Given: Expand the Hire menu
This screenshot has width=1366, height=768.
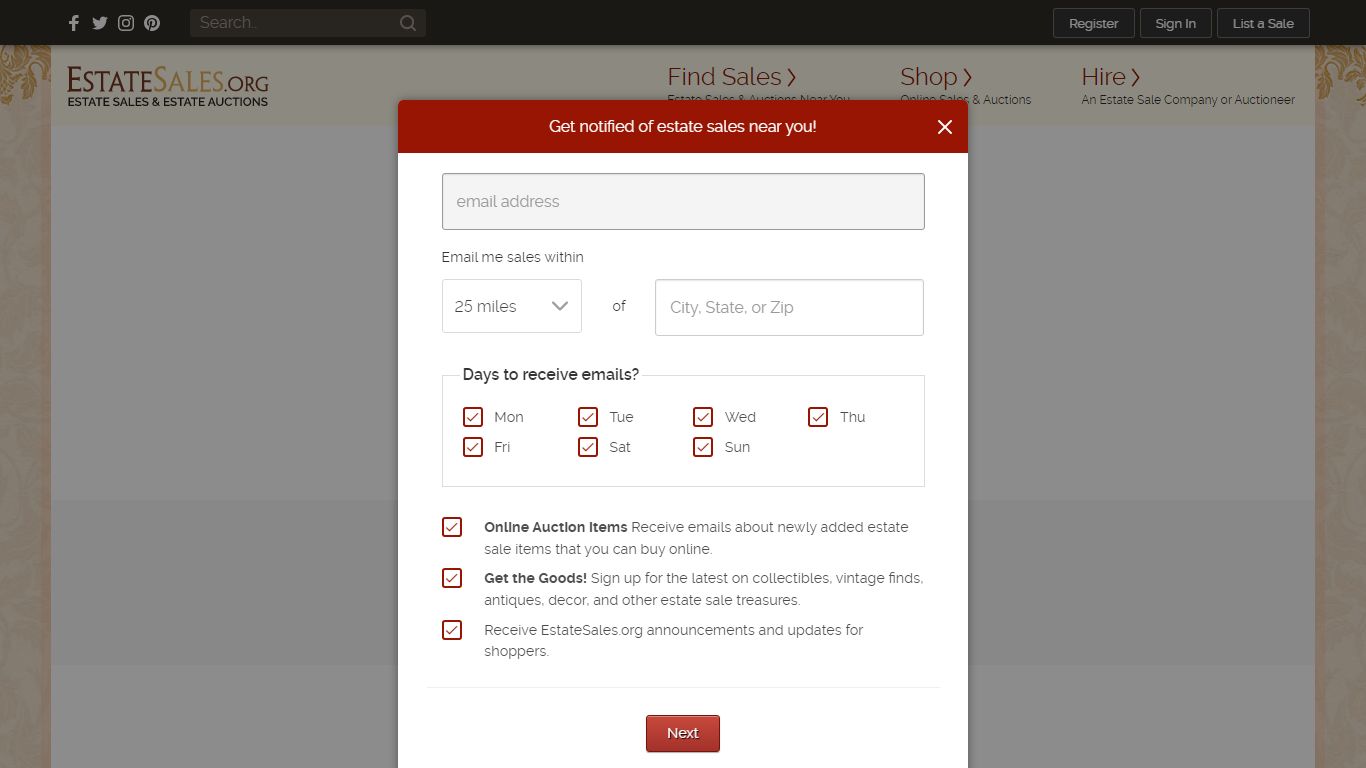Looking at the screenshot, I should point(1111,77).
